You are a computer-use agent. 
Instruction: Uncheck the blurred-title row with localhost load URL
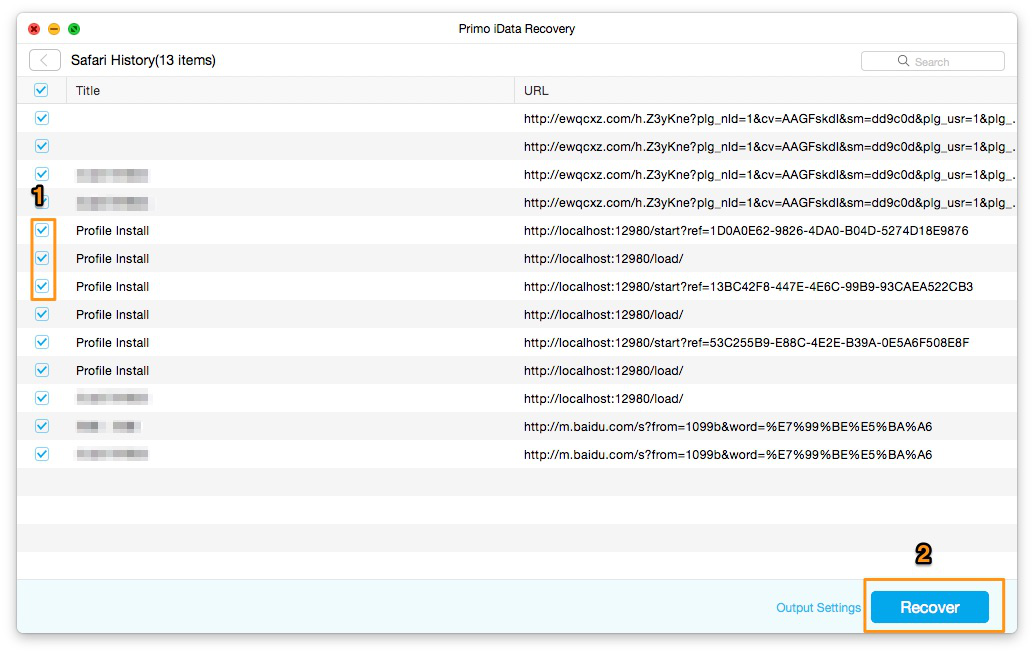[42, 398]
